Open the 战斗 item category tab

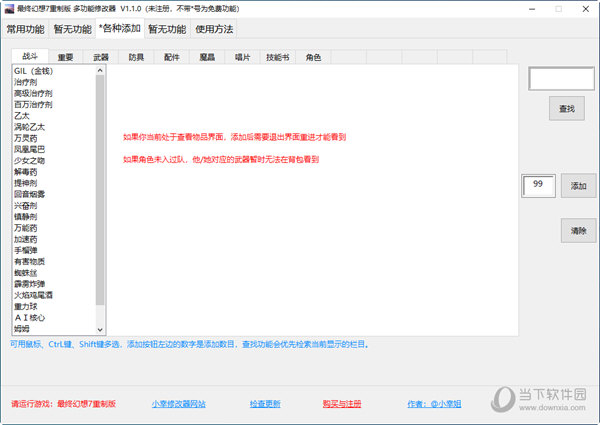click(x=30, y=56)
